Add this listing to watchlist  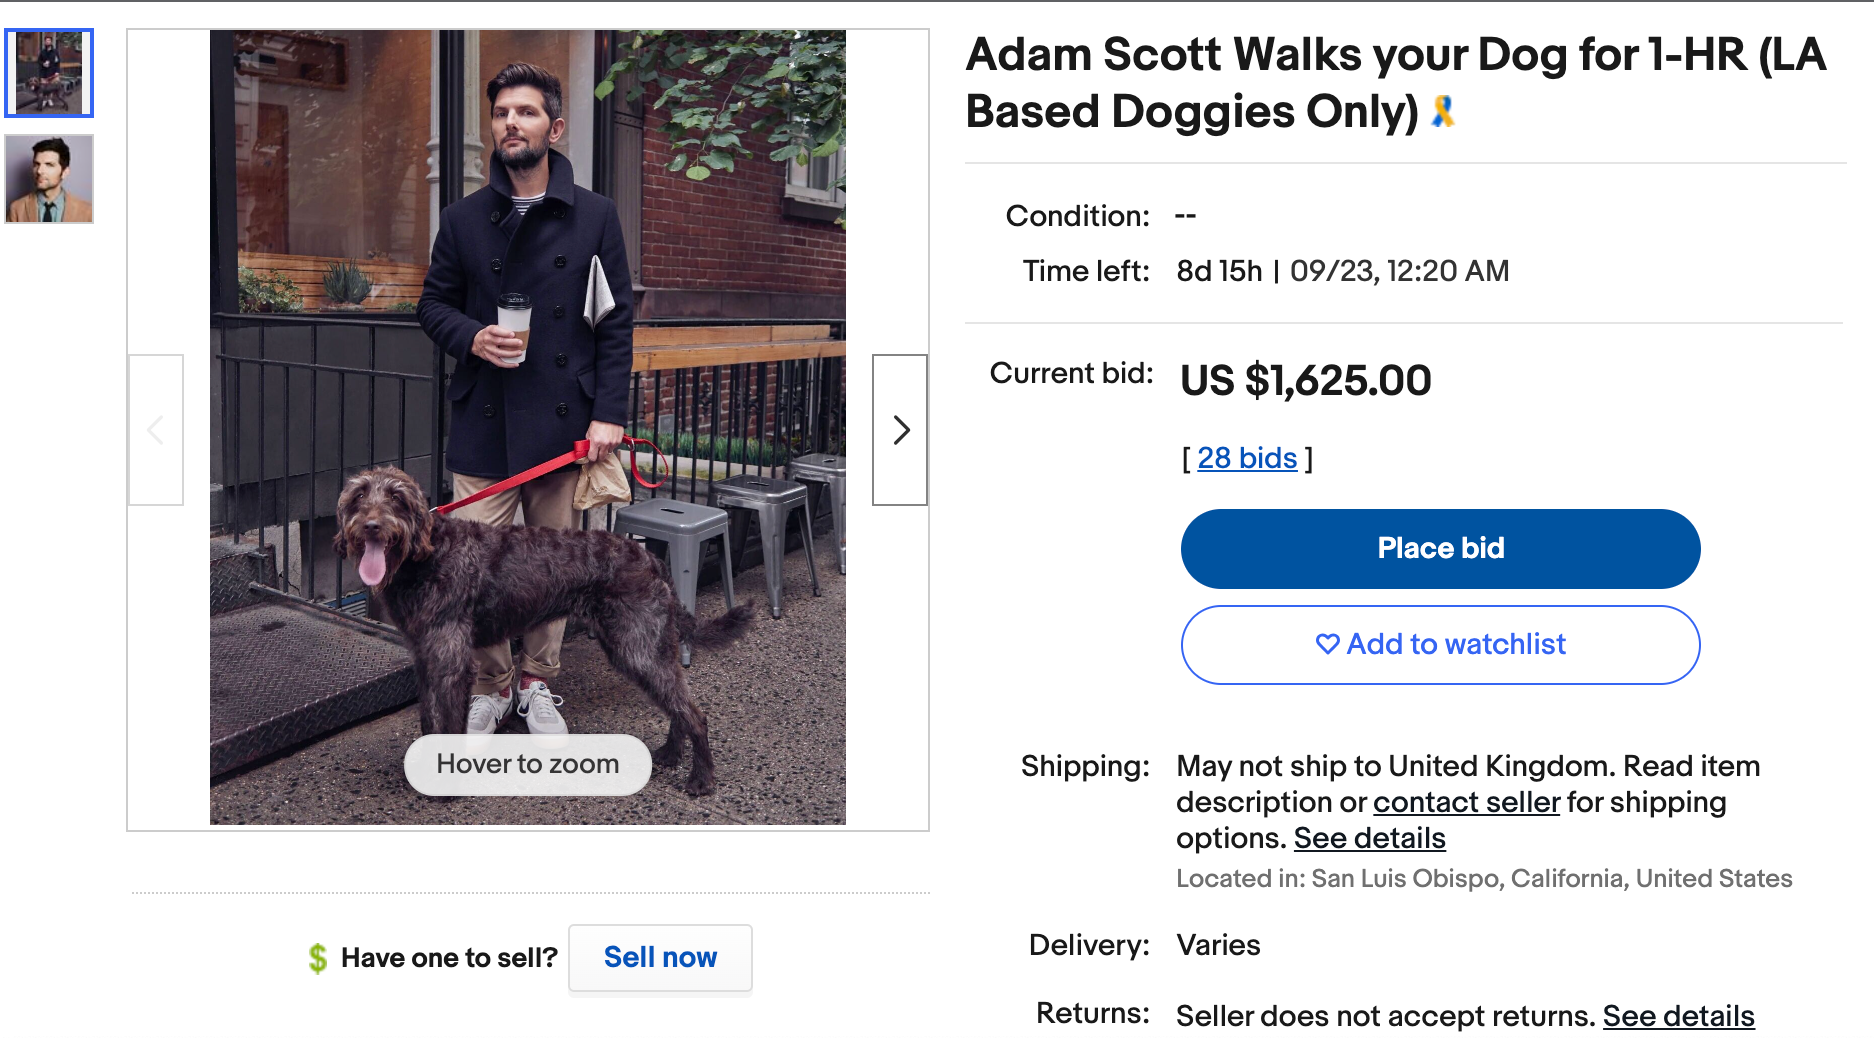1440,645
